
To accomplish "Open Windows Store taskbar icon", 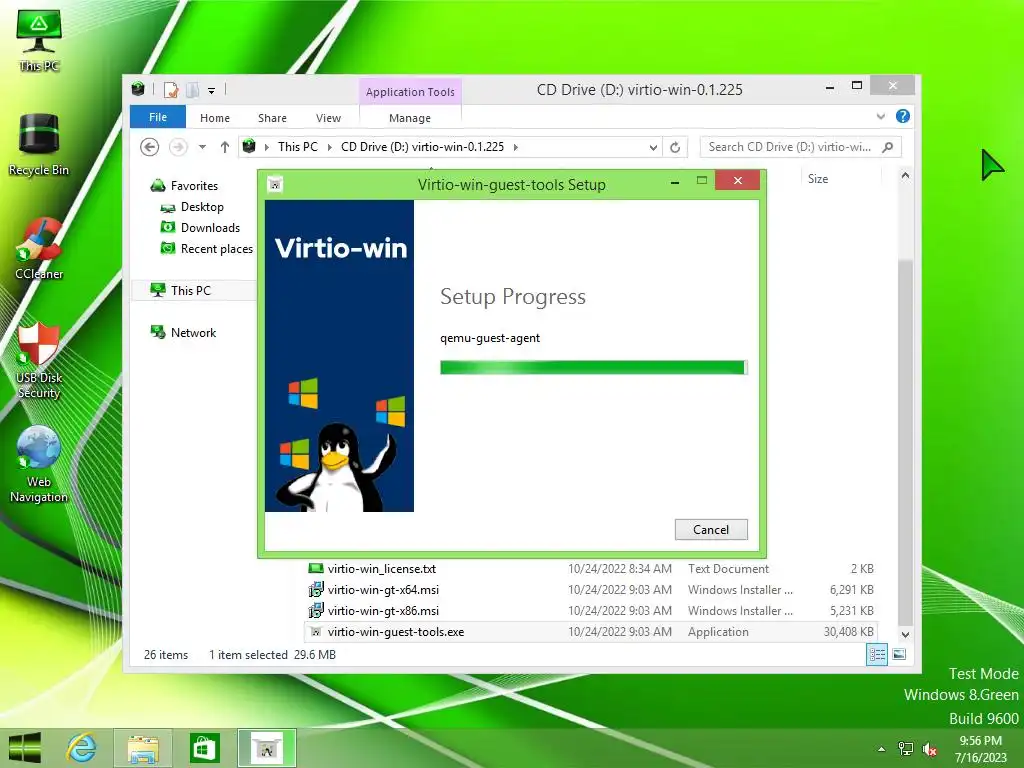I will 204,748.
